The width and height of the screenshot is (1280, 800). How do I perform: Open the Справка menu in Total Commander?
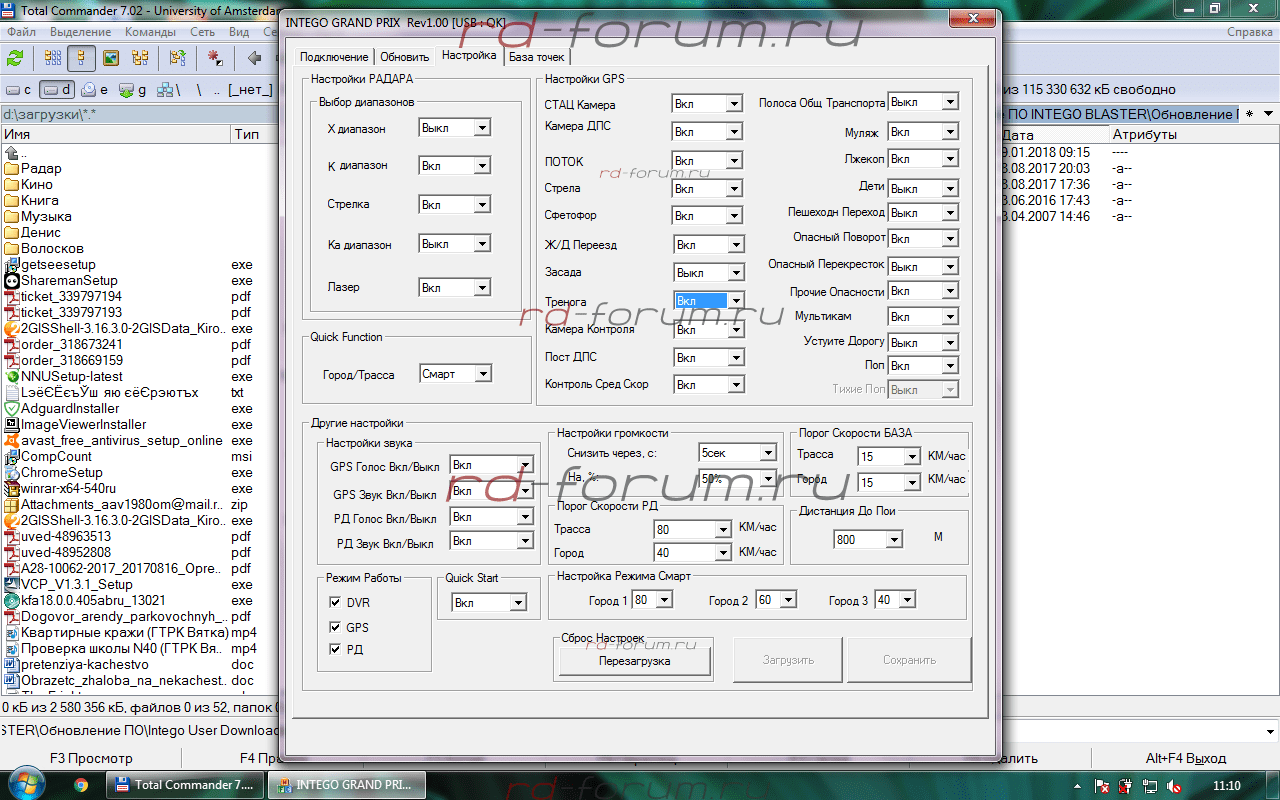[1250, 32]
